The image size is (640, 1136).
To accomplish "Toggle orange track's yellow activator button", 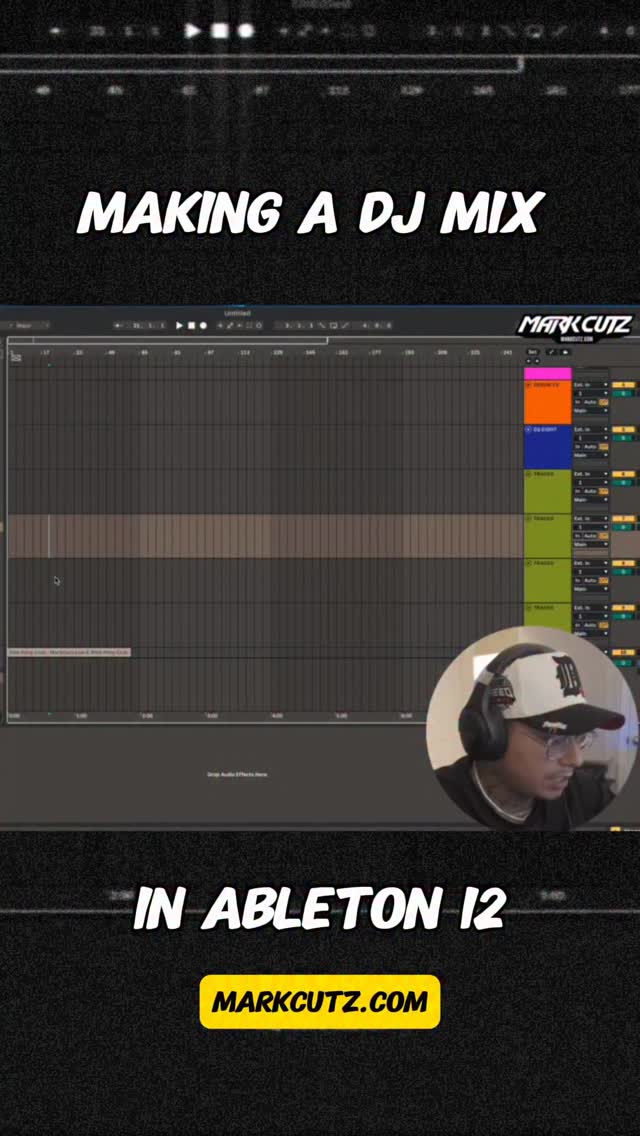I will click(x=623, y=385).
